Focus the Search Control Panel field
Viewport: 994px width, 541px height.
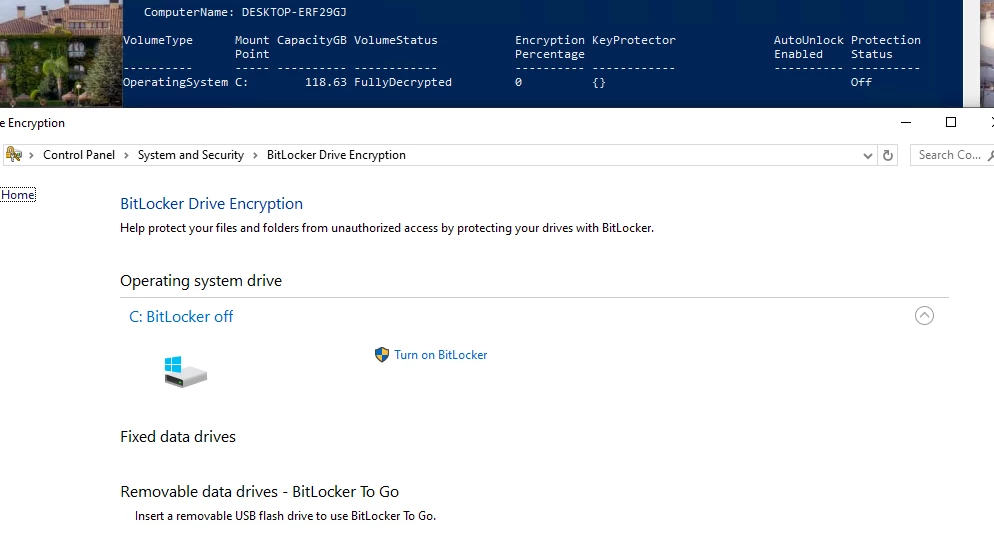pos(952,155)
